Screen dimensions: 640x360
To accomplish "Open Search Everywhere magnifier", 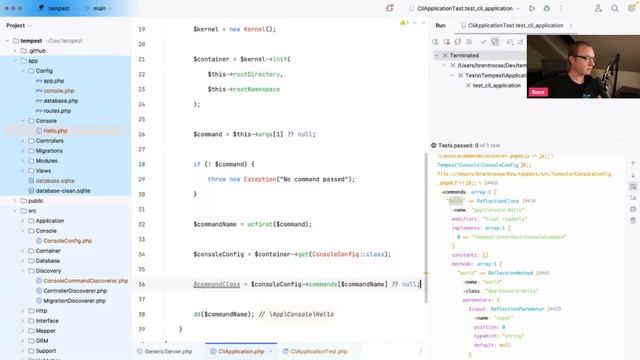I will (615, 8).
